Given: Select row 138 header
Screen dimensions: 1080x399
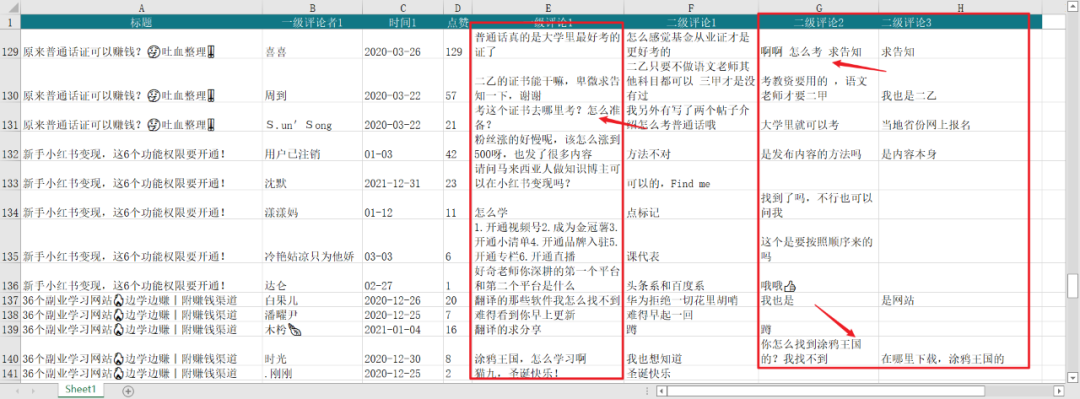Looking at the screenshot, I should point(10,314).
